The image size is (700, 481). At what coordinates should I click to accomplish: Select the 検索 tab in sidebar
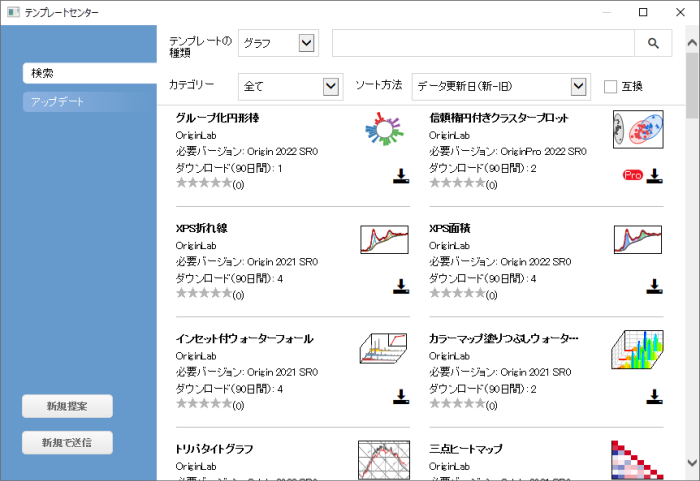[90, 73]
